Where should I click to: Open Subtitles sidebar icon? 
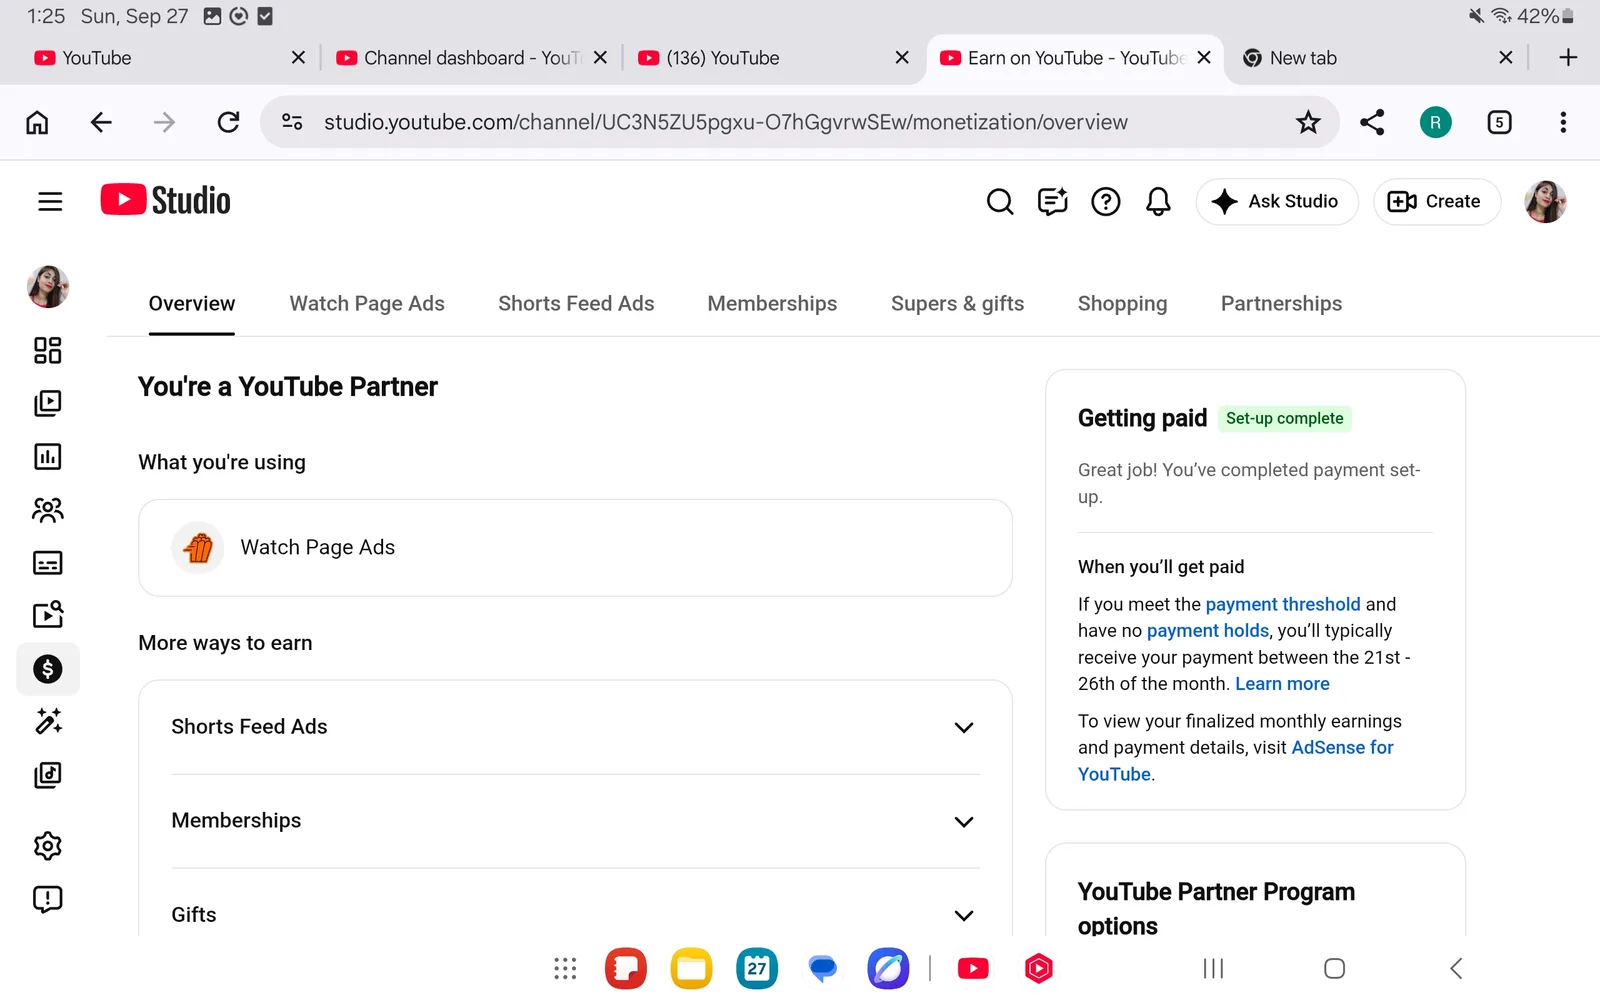pos(48,563)
